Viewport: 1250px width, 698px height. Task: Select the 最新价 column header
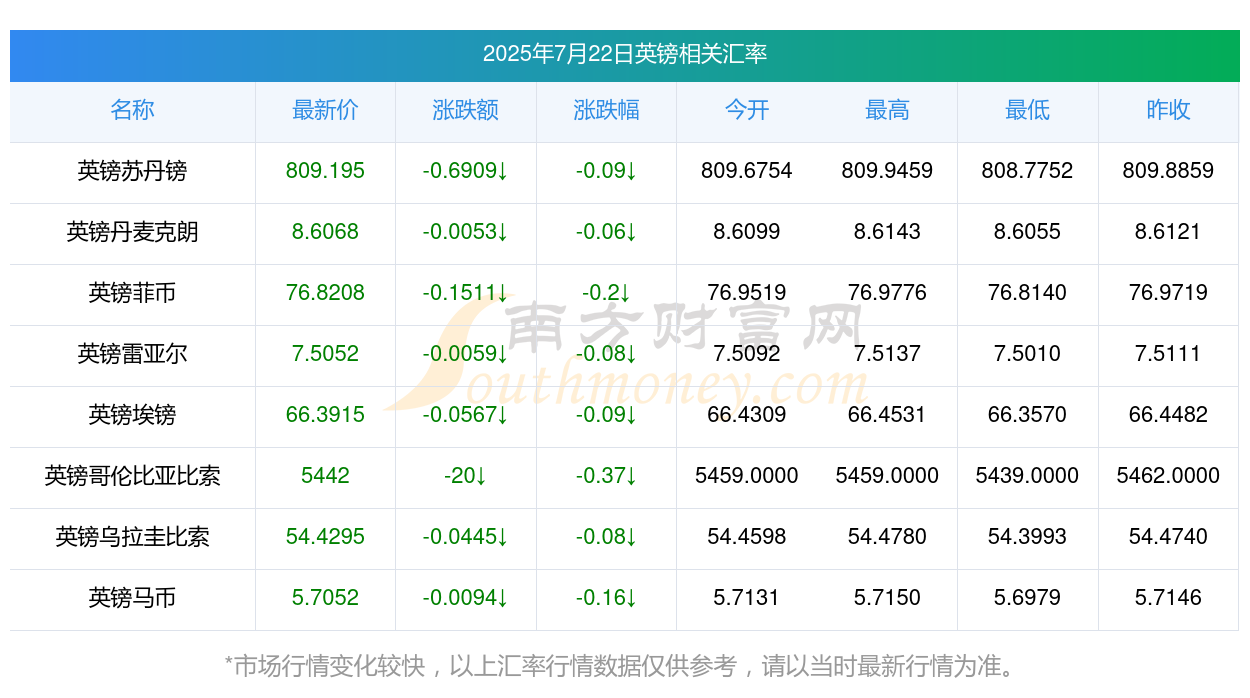325,110
